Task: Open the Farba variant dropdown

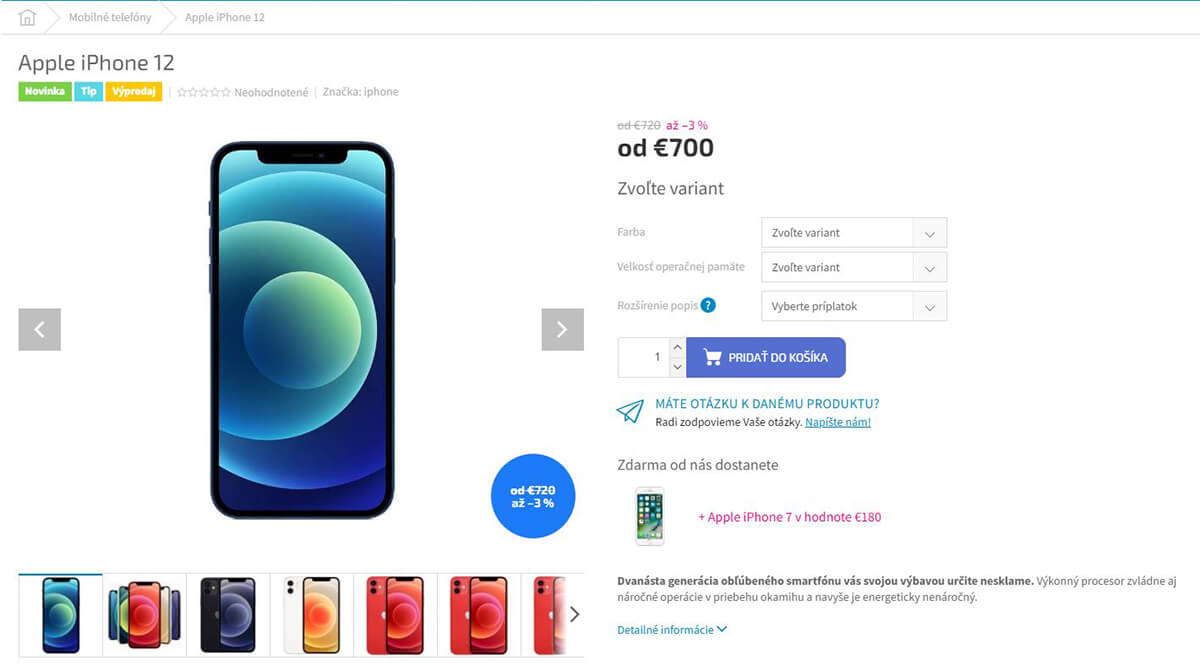Action: [x=853, y=233]
